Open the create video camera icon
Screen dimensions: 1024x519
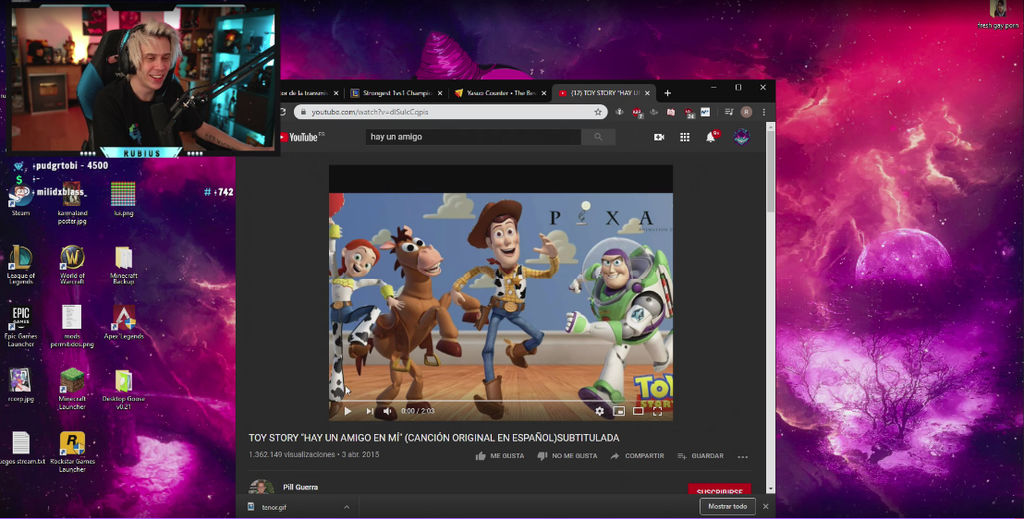[659, 137]
